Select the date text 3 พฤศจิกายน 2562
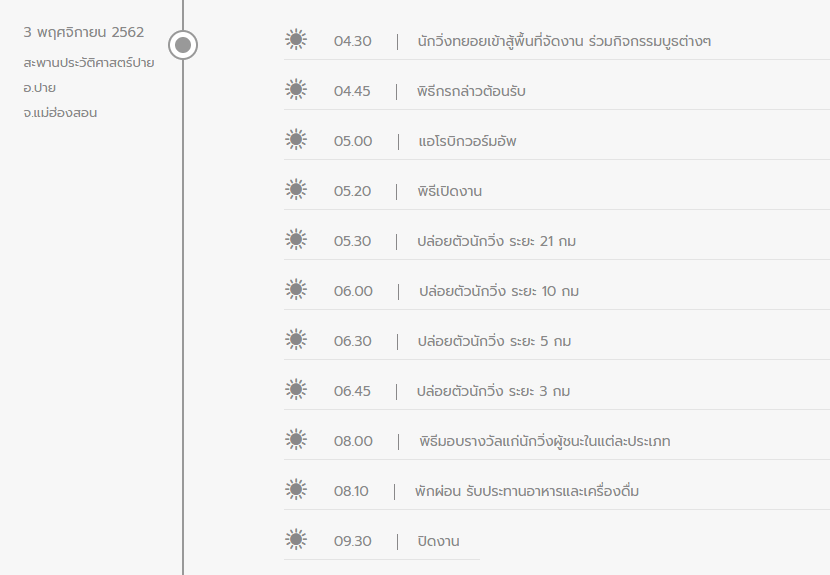This screenshot has height=575, width=830. click(84, 32)
